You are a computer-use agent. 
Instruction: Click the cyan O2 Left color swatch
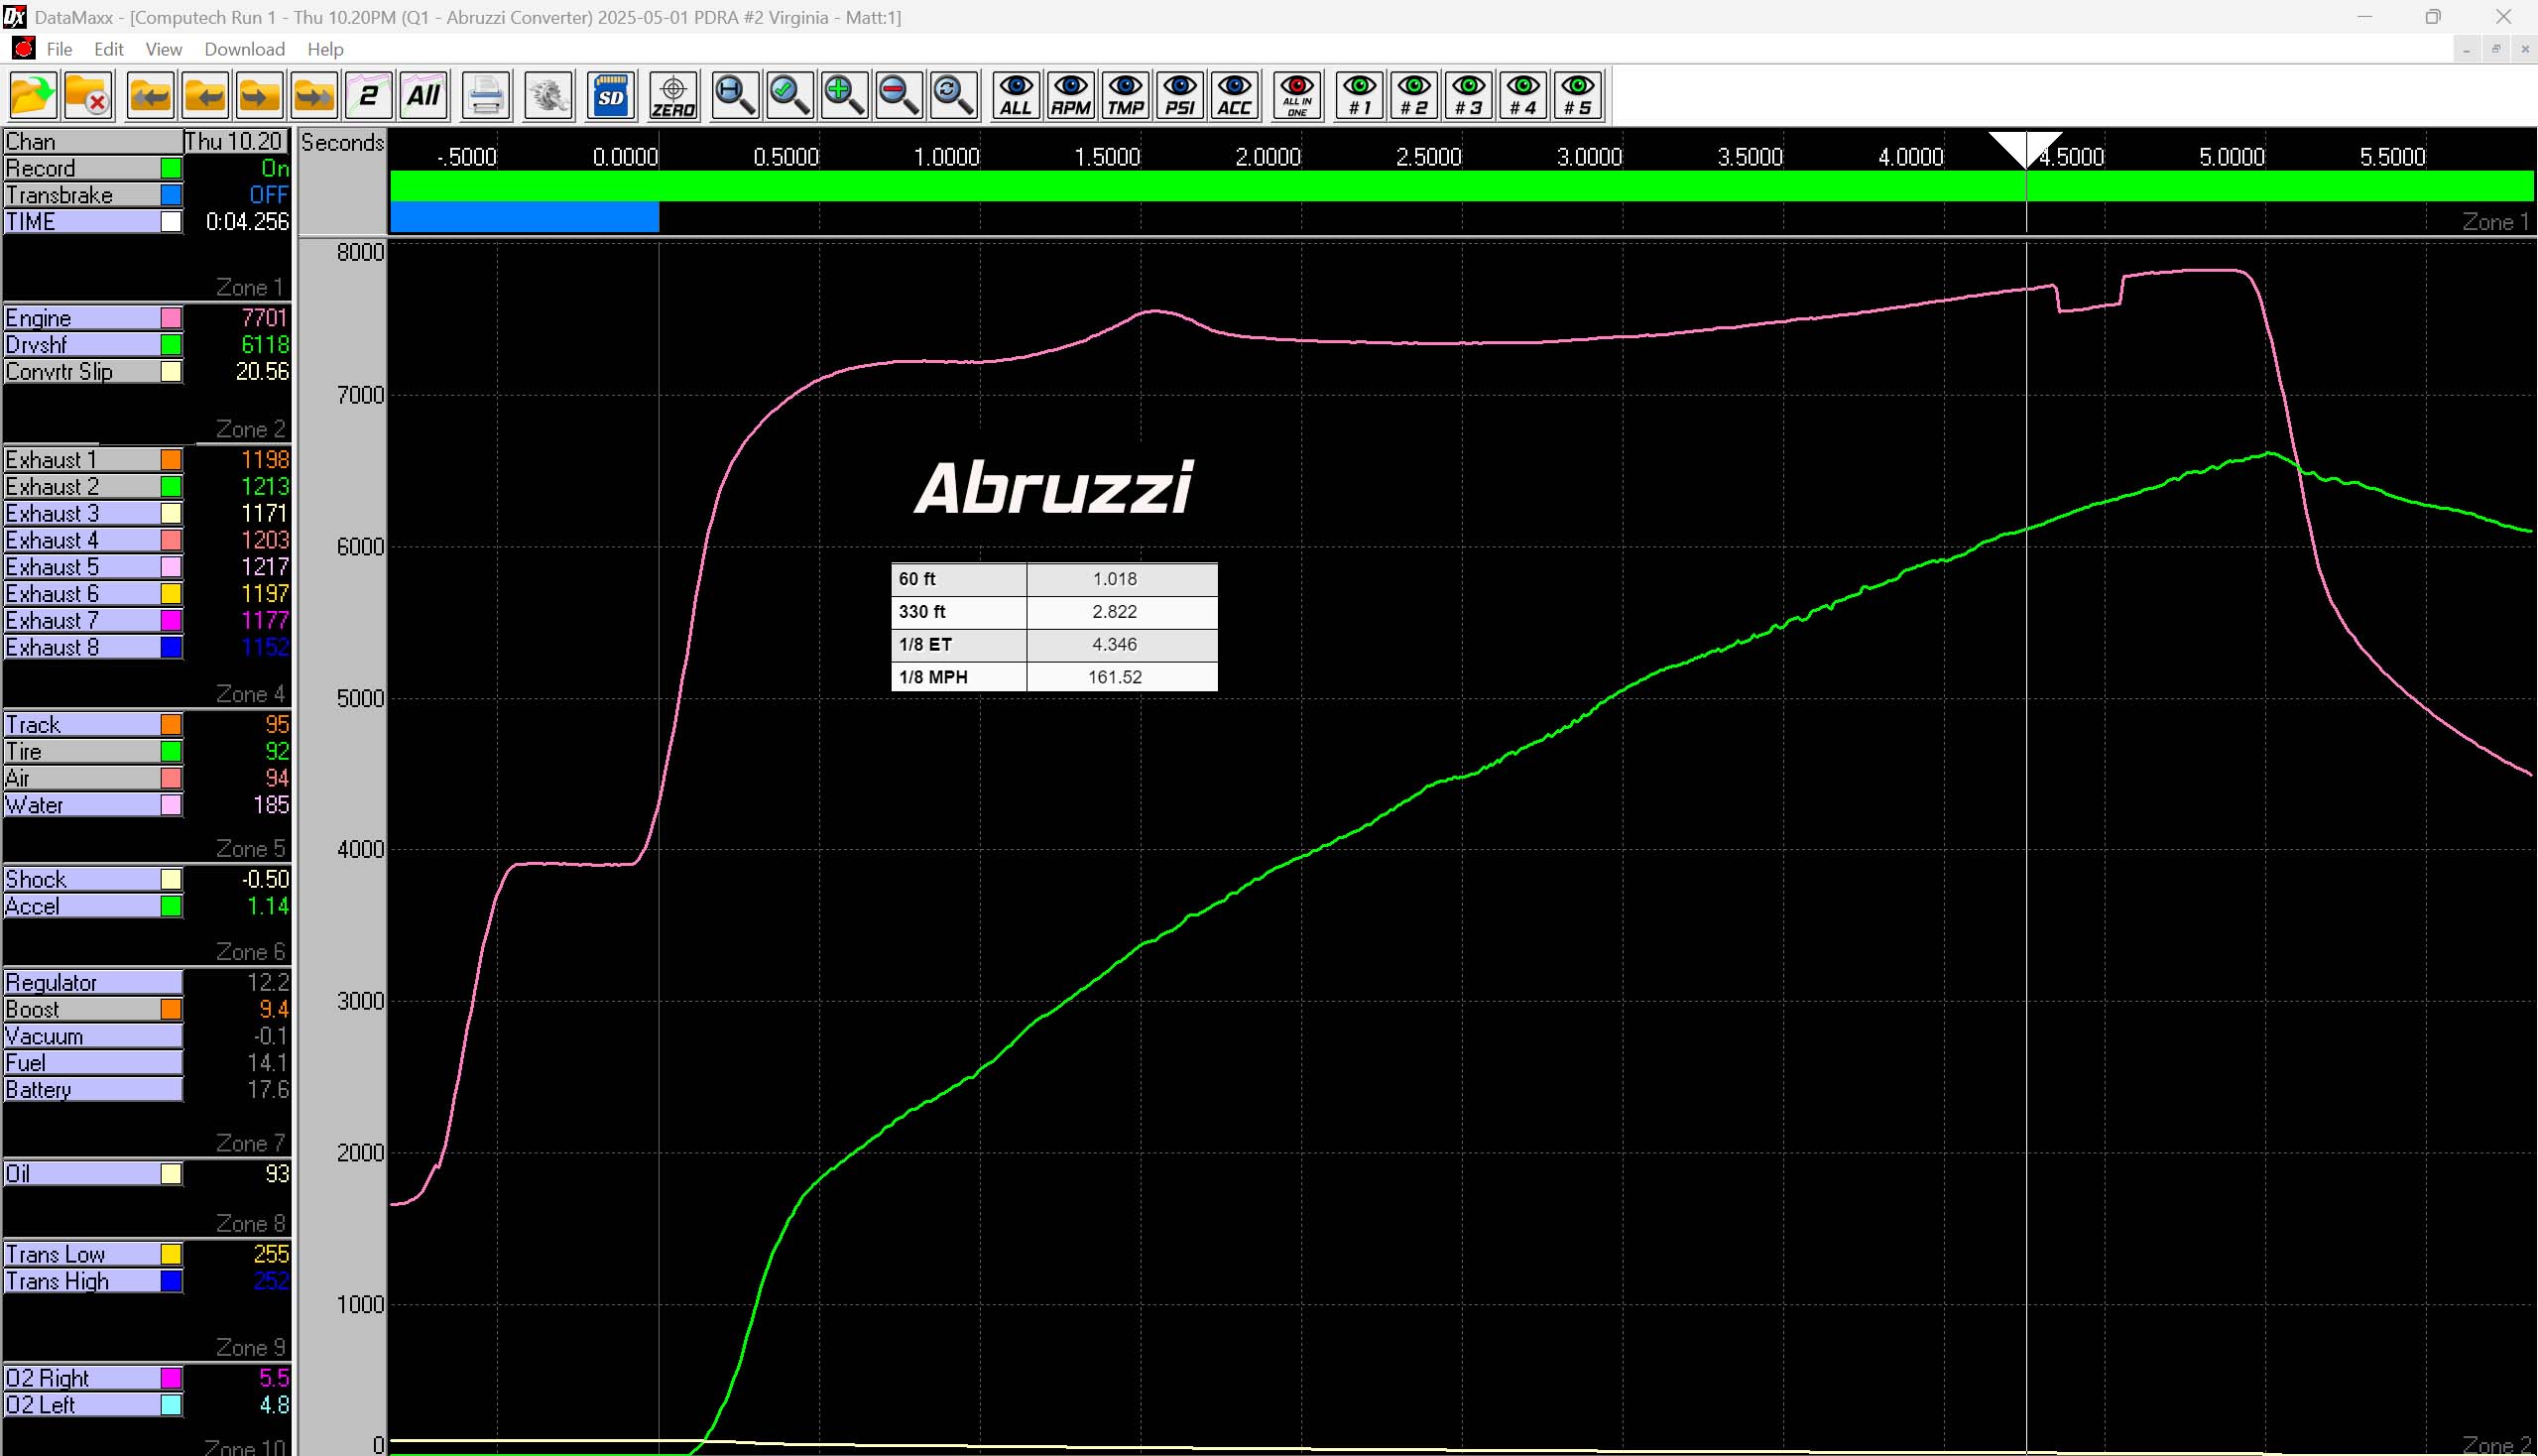point(171,1406)
